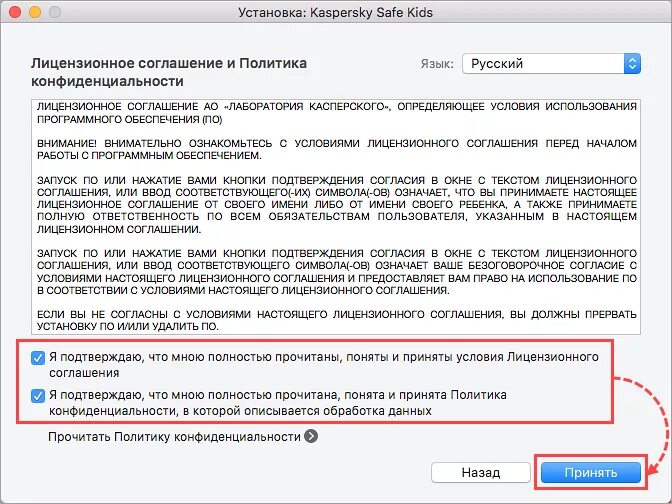672x504 pixels.
Task: Click the "Язык:" label
Action: point(437,64)
